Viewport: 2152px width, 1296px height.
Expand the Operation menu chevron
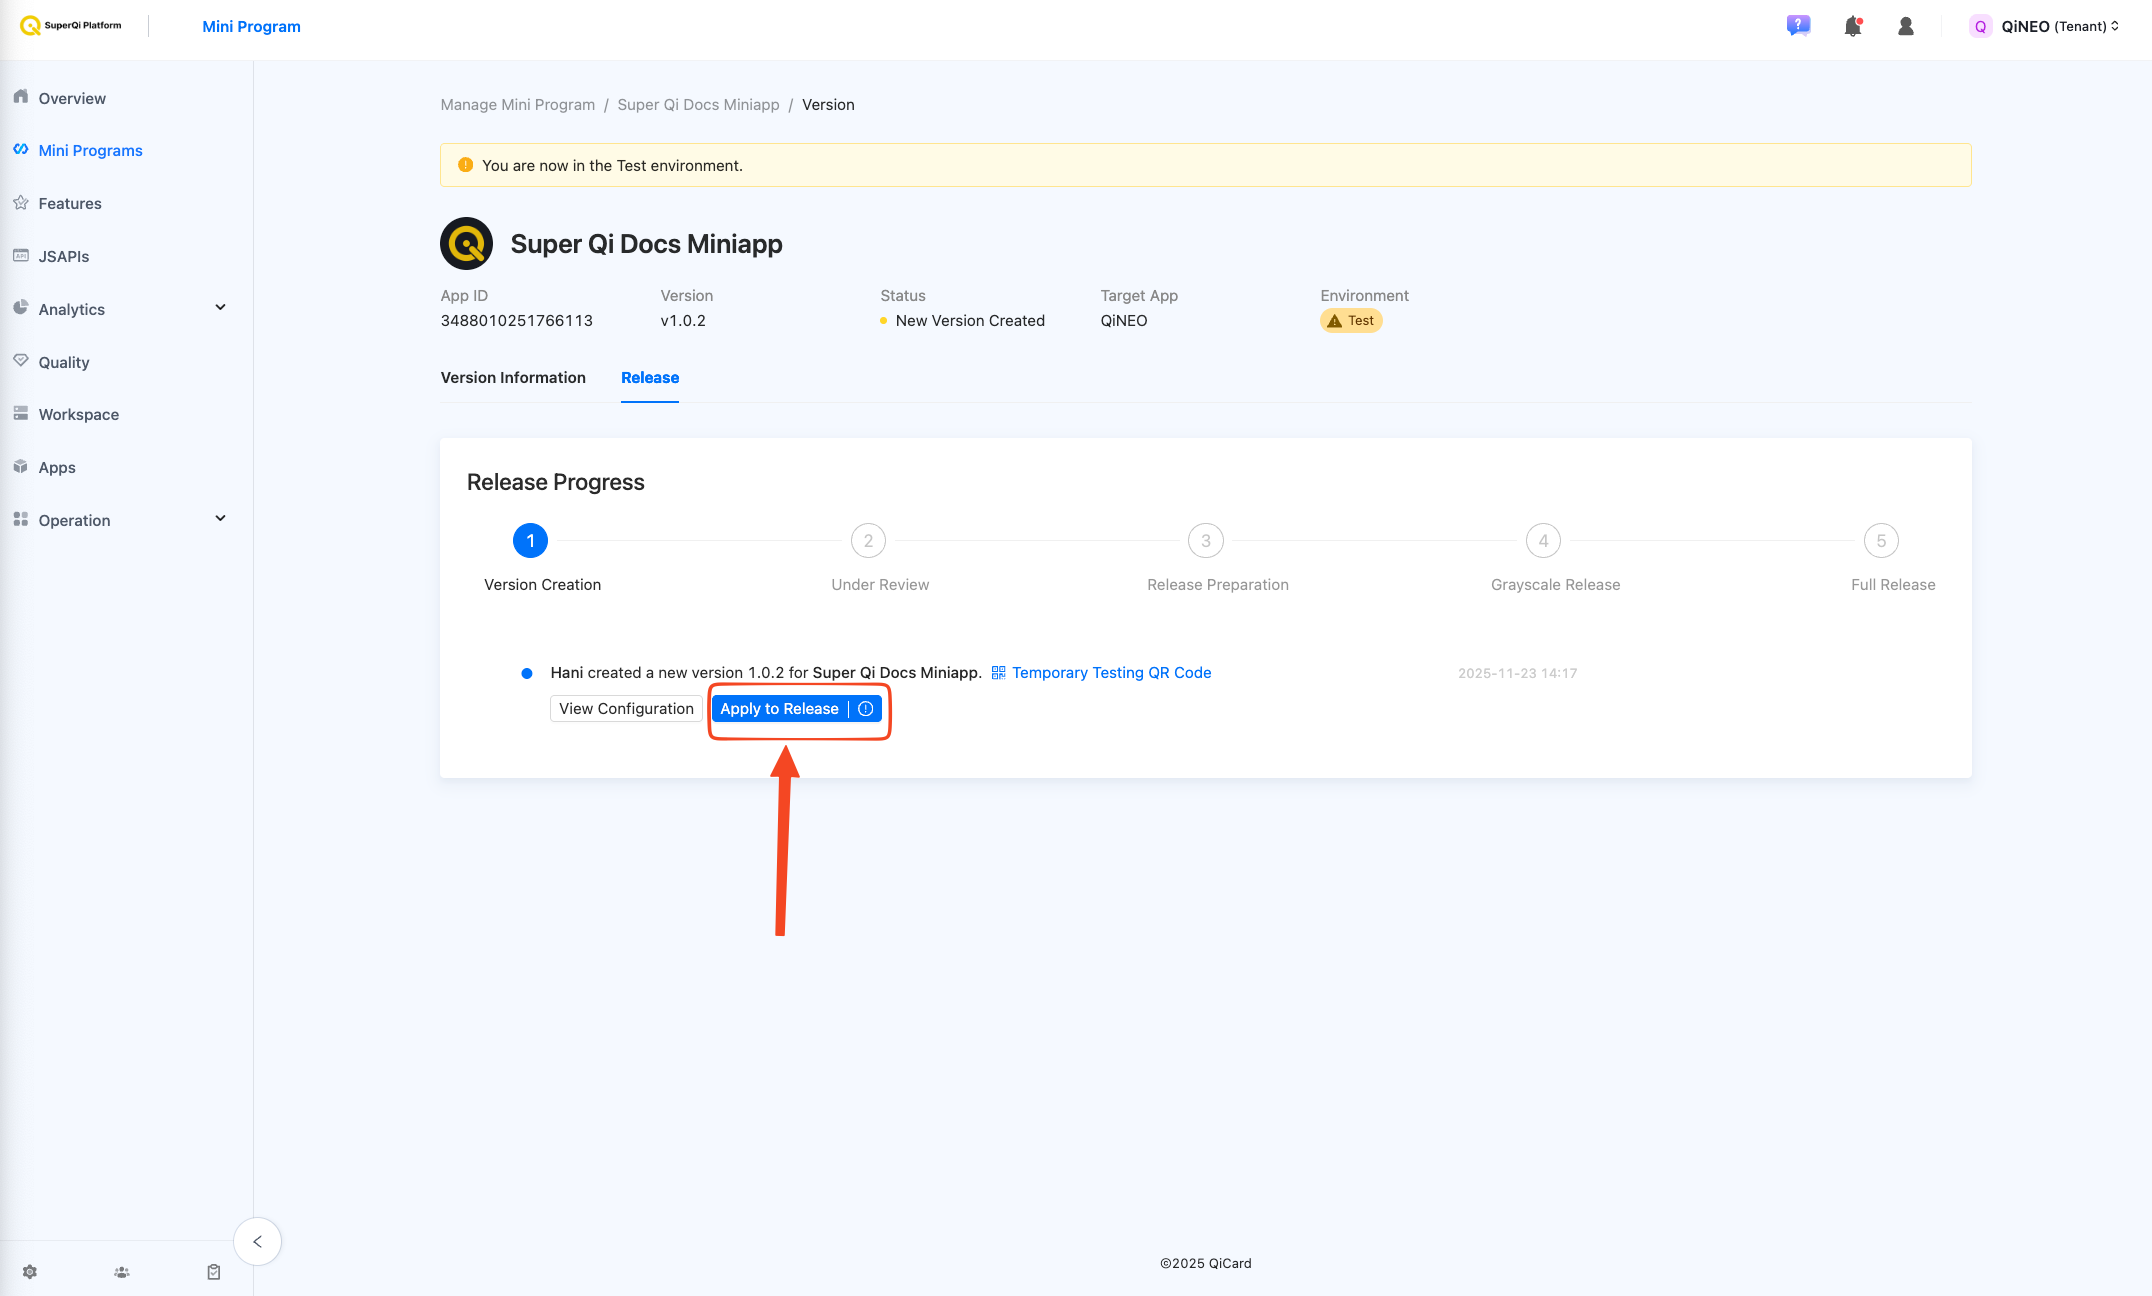tap(221, 519)
